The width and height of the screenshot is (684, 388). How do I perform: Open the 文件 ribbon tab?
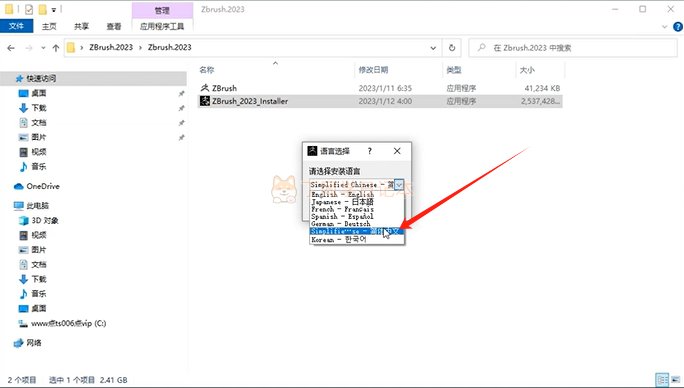pyautogui.click(x=16, y=26)
